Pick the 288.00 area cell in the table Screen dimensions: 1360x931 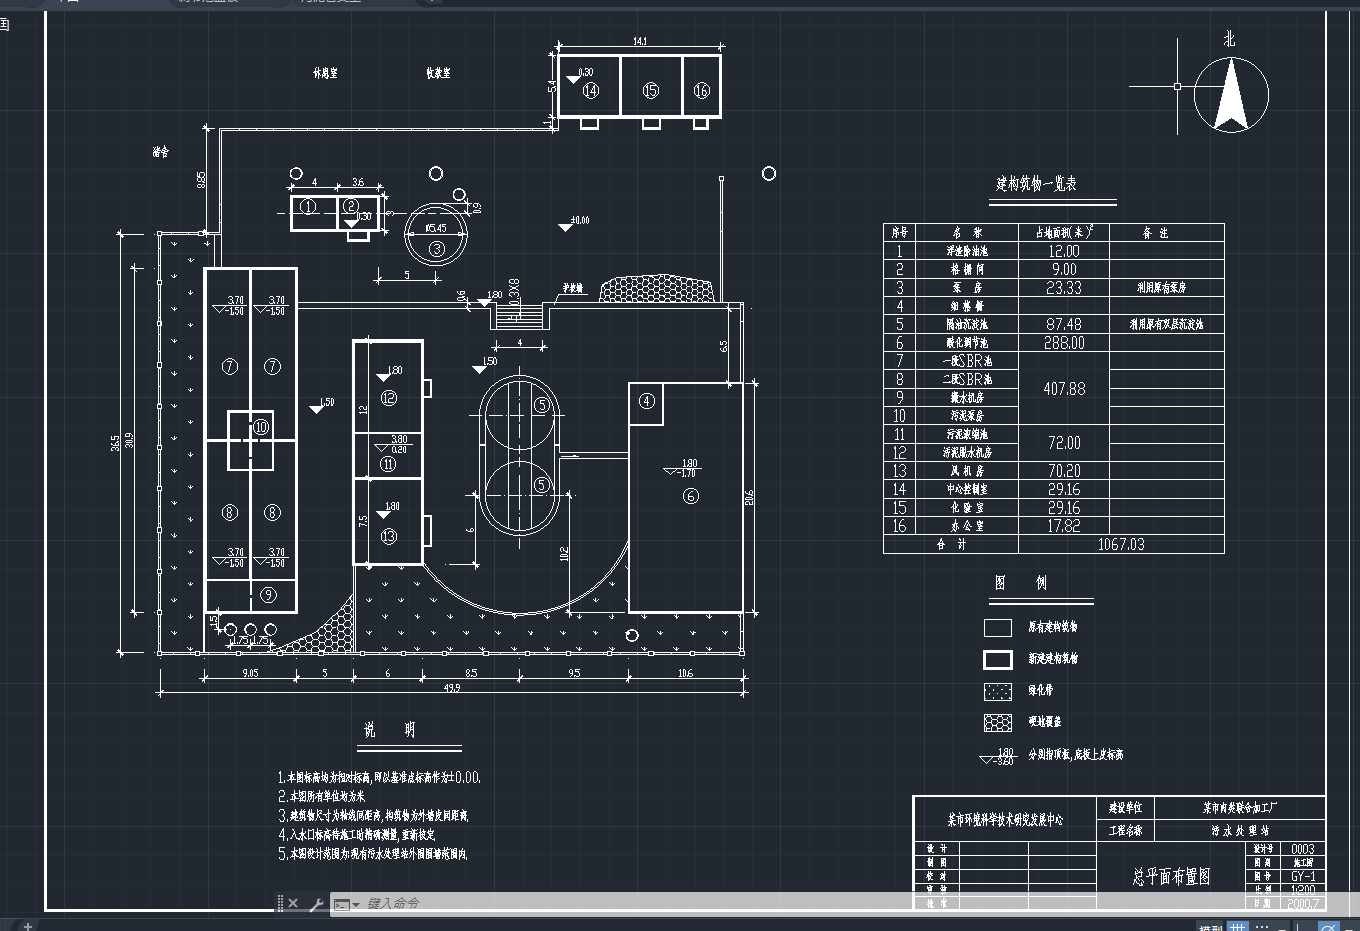(x=1064, y=342)
